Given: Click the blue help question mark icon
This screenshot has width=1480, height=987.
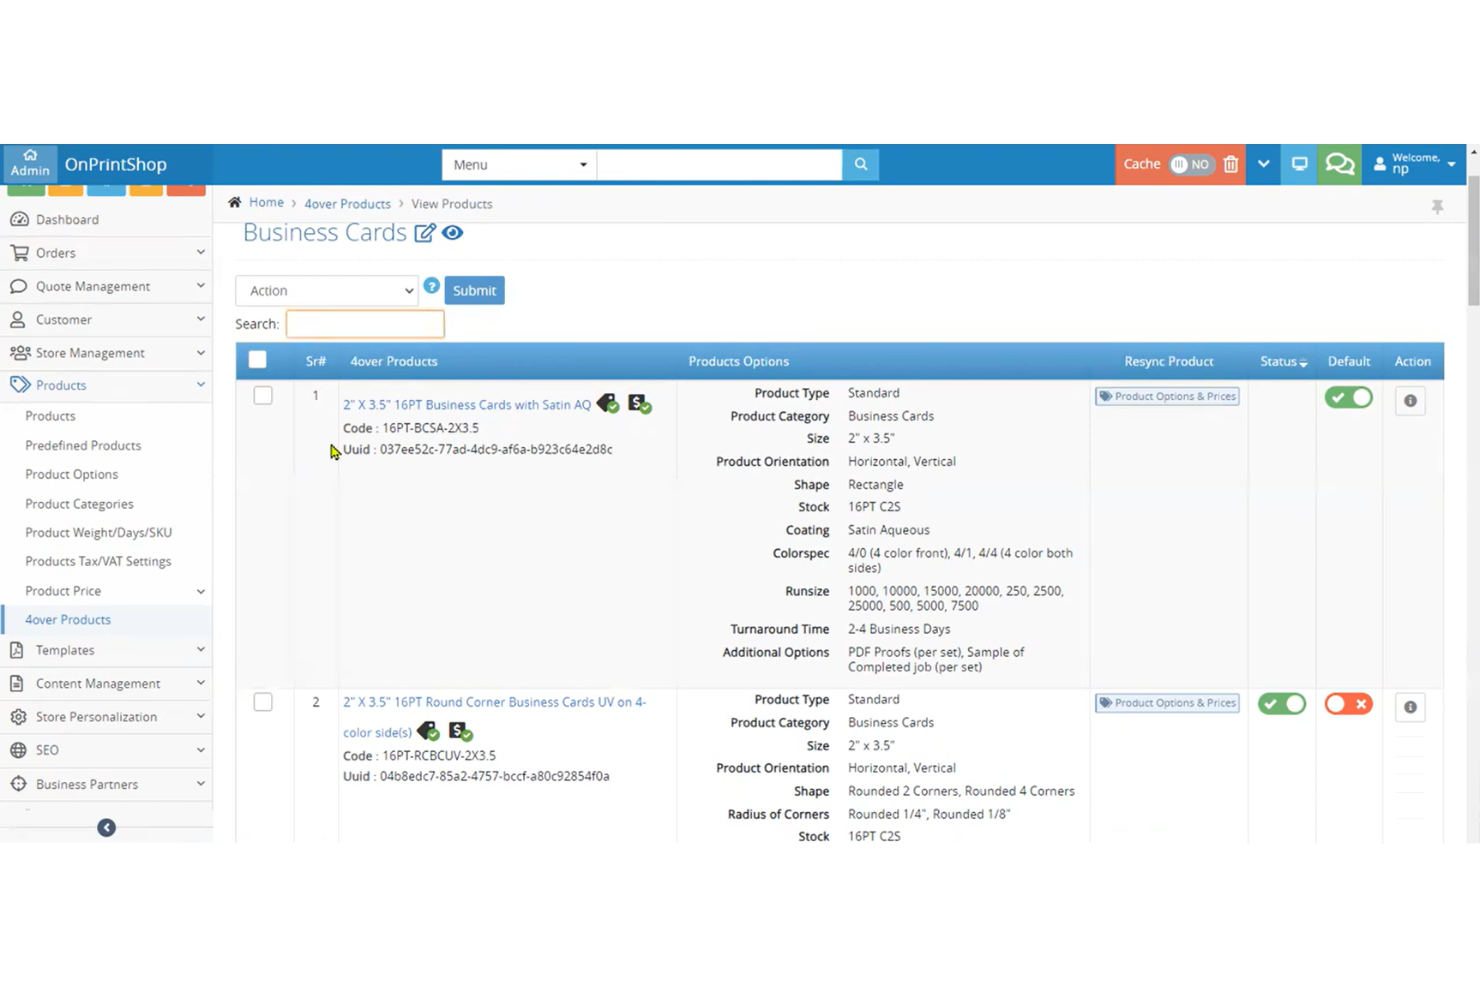Looking at the screenshot, I should pos(431,286).
